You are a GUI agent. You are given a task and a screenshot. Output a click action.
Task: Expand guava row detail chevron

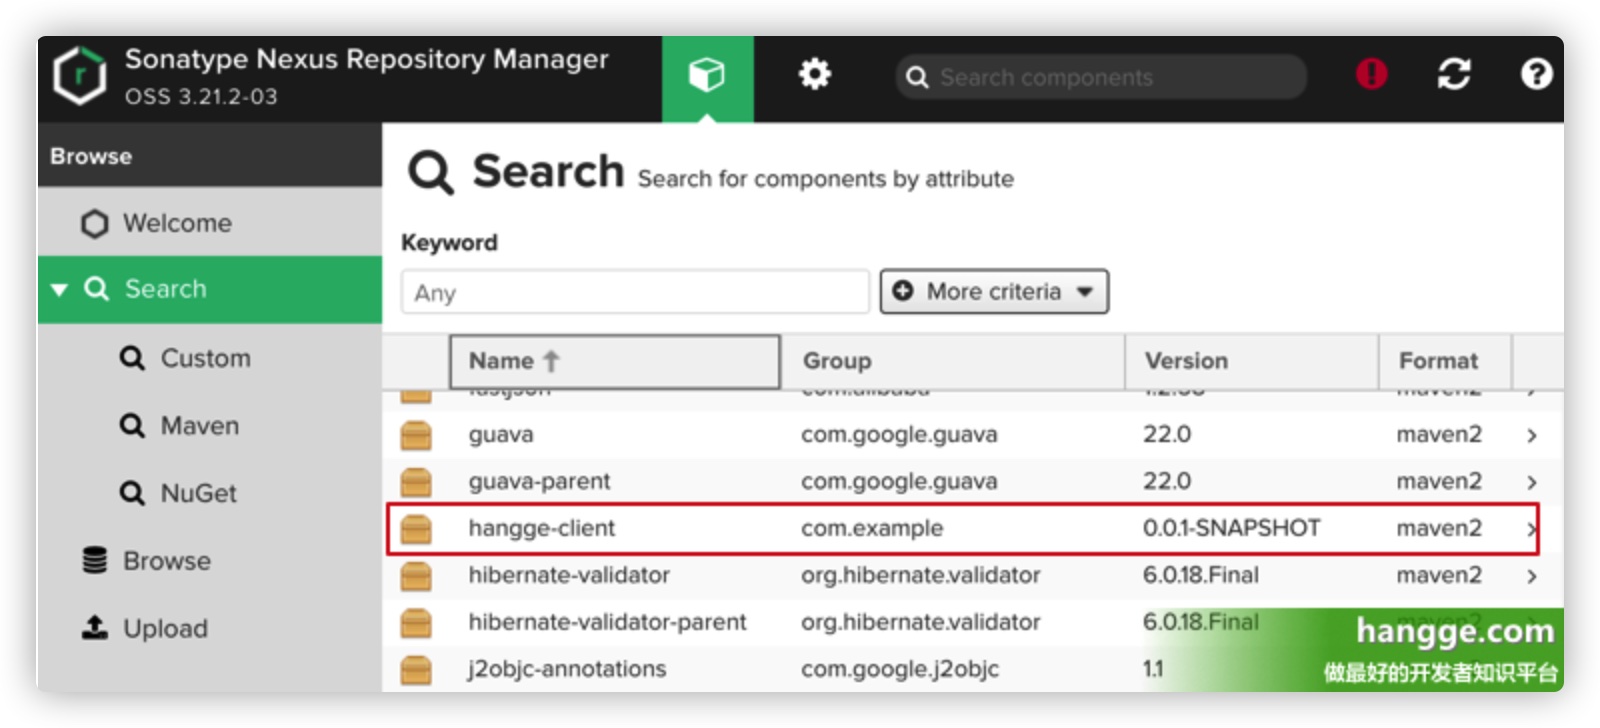1532,435
